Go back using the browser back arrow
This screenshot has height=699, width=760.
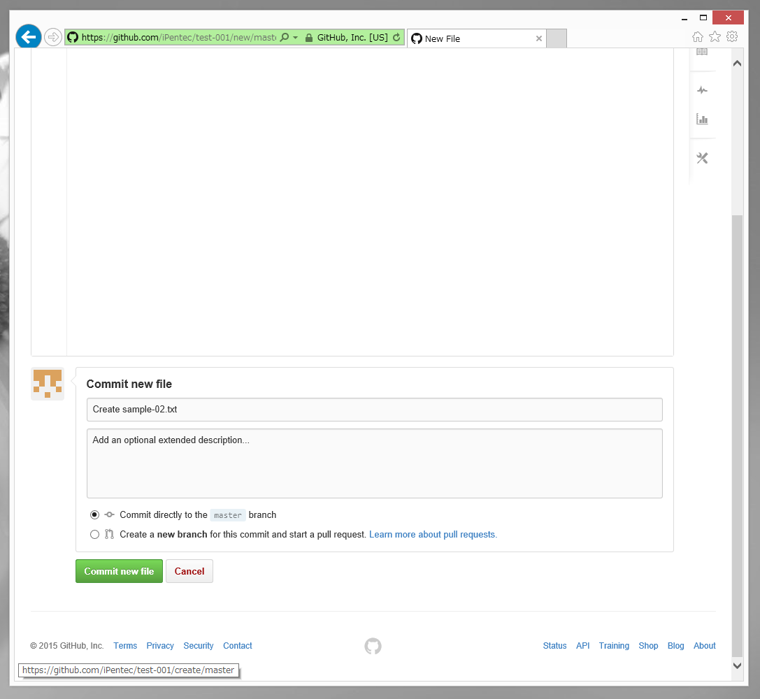(29, 37)
